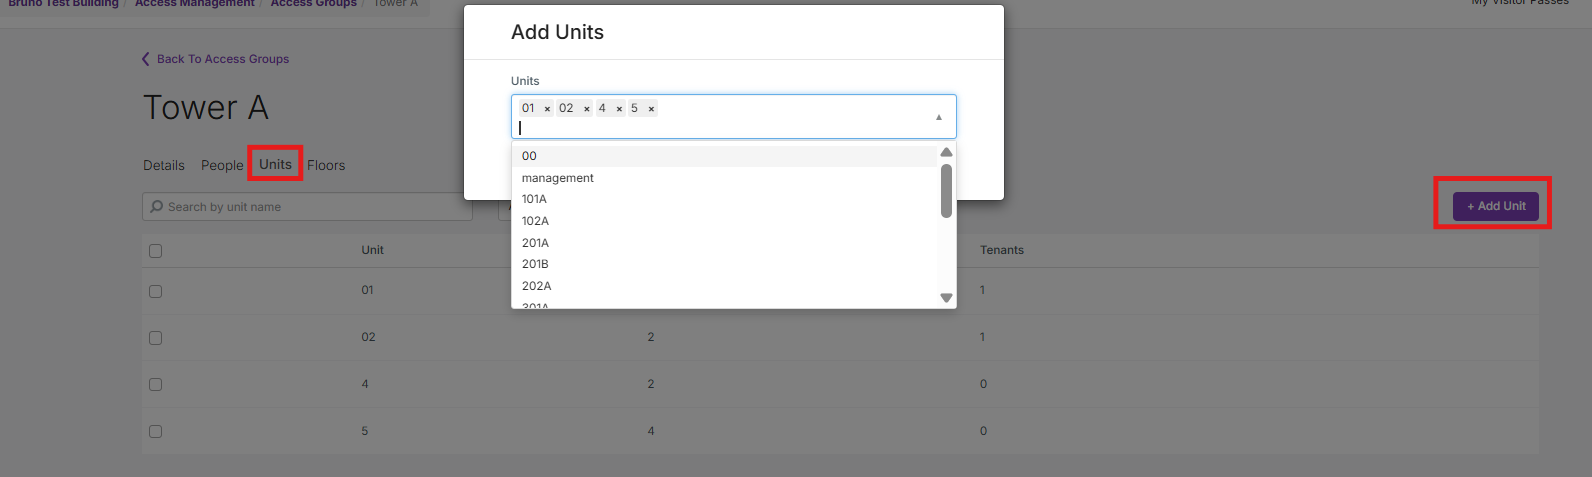Remove the 01 chip from Units field
This screenshot has height=477, width=1592.
[x=547, y=109]
